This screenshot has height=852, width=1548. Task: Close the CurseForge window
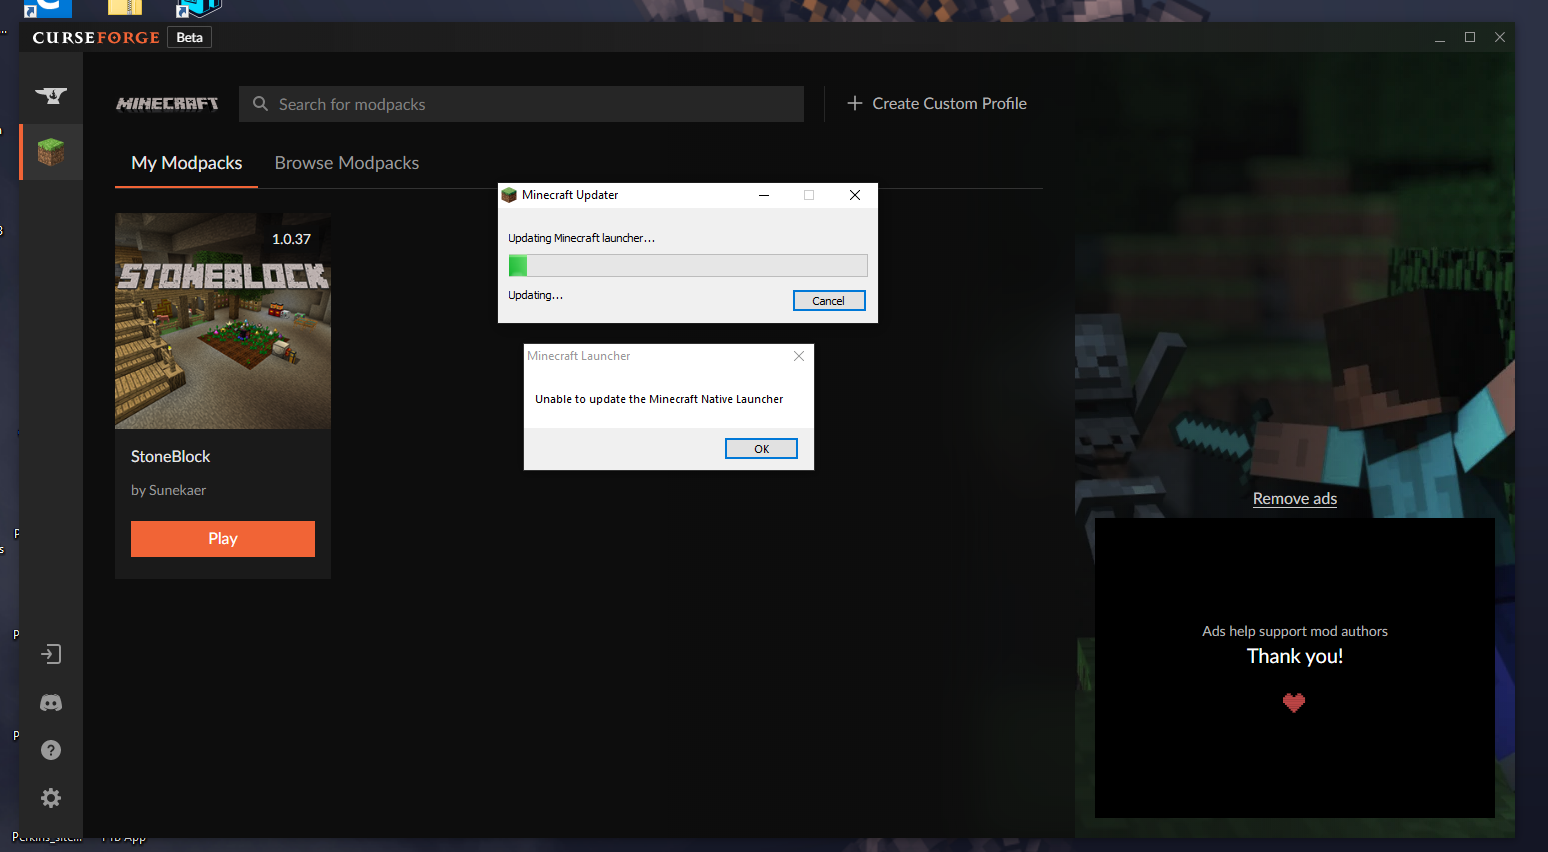click(x=1500, y=37)
